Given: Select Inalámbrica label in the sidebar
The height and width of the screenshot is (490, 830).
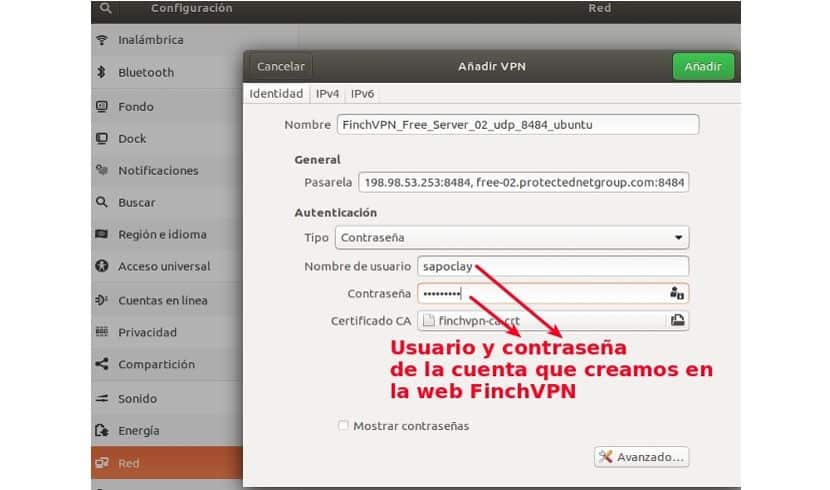Looking at the screenshot, I should click(x=151, y=40).
